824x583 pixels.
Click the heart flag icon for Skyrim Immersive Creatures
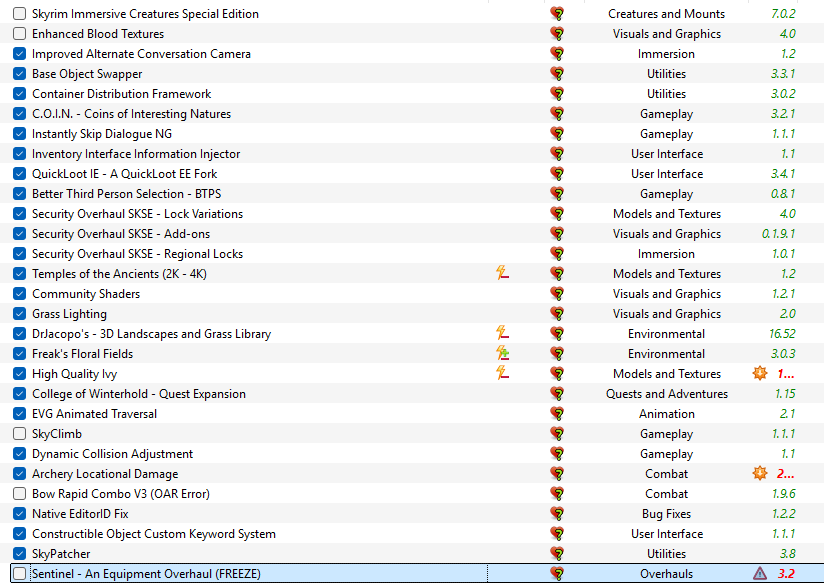pyautogui.click(x=557, y=14)
